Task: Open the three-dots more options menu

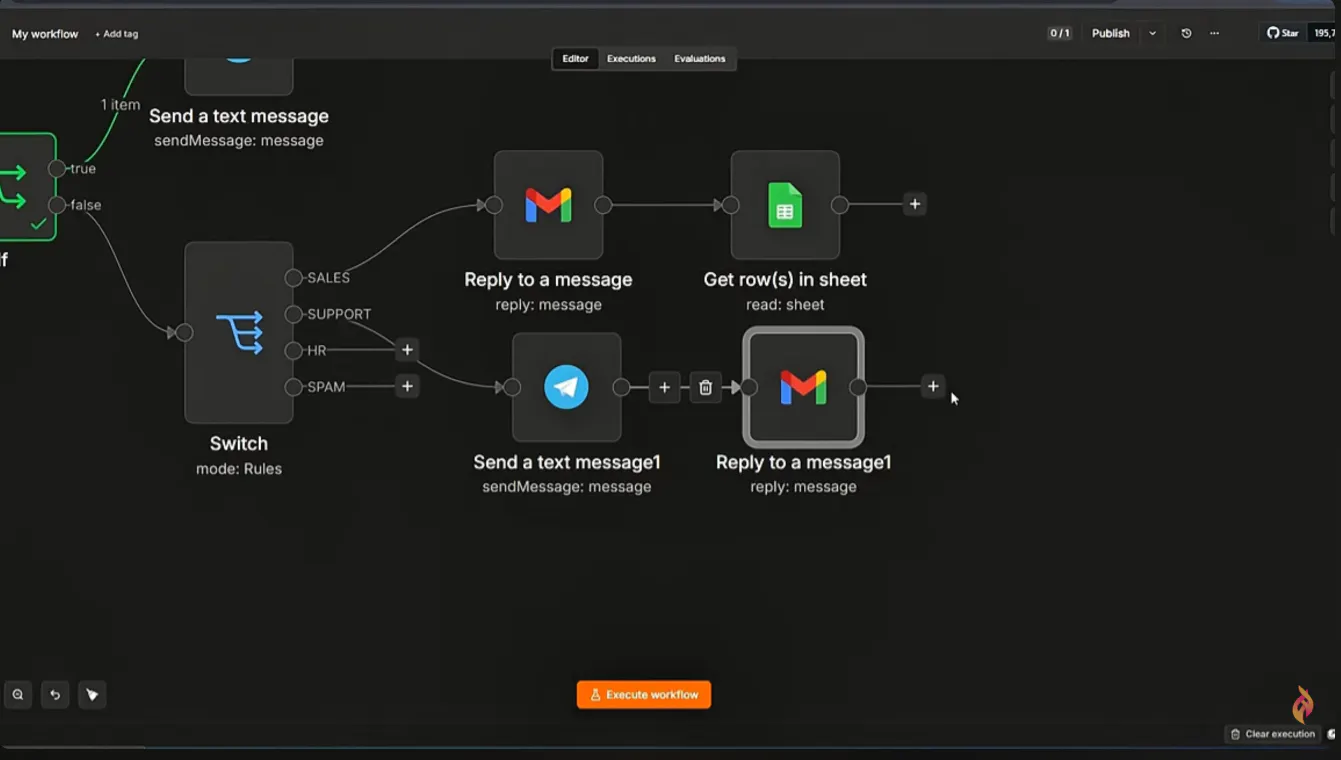Action: coord(1214,33)
